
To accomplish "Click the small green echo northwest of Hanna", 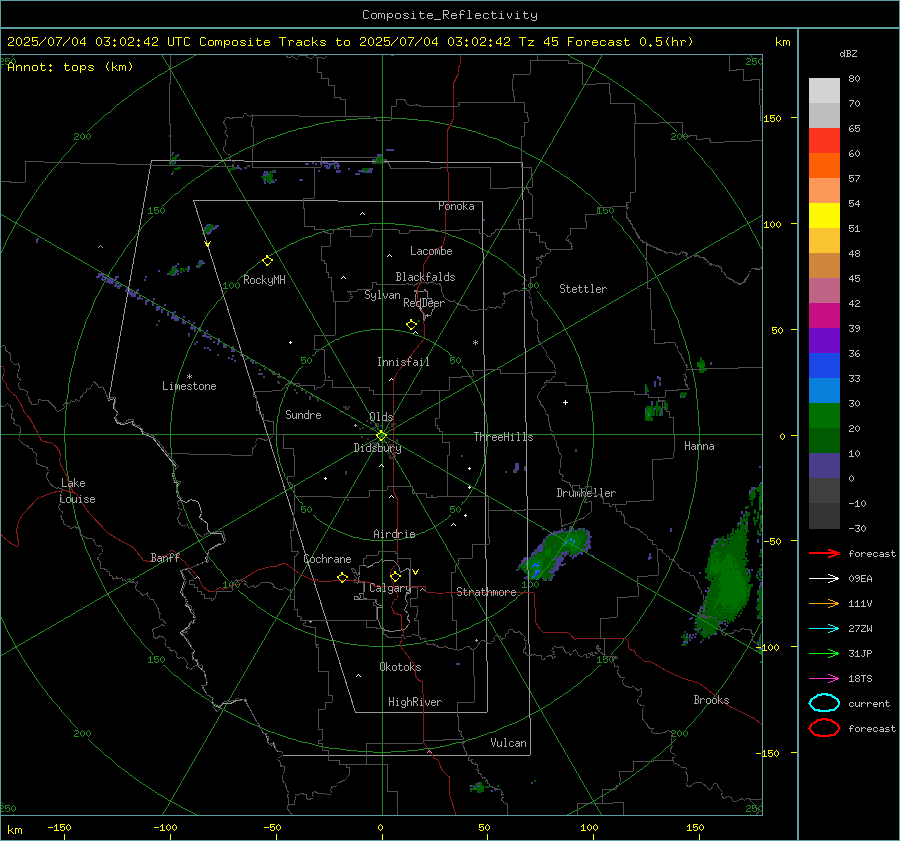I will click(701, 364).
